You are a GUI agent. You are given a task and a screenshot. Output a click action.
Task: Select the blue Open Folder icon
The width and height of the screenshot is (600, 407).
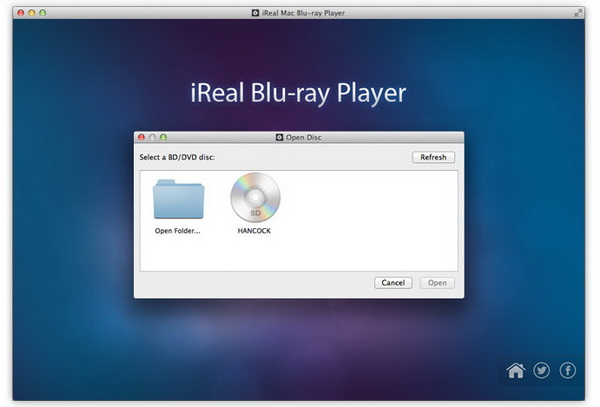coord(177,198)
